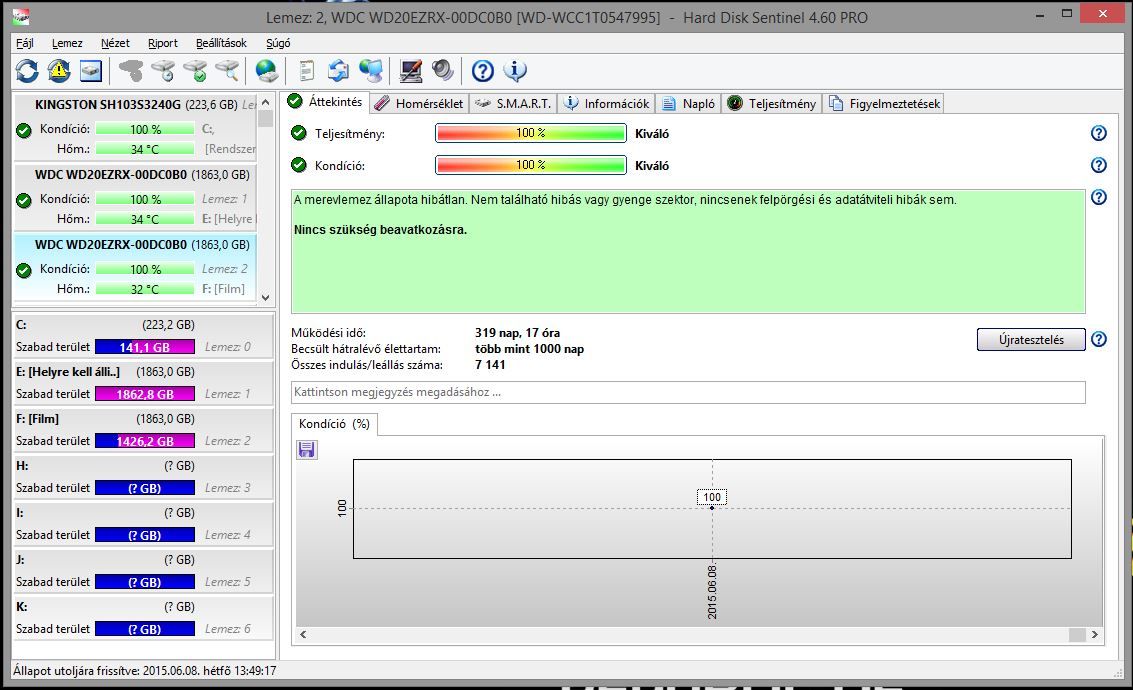Select the Áttekintés tab
The height and width of the screenshot is (690, 1133).
coord(326,102)
